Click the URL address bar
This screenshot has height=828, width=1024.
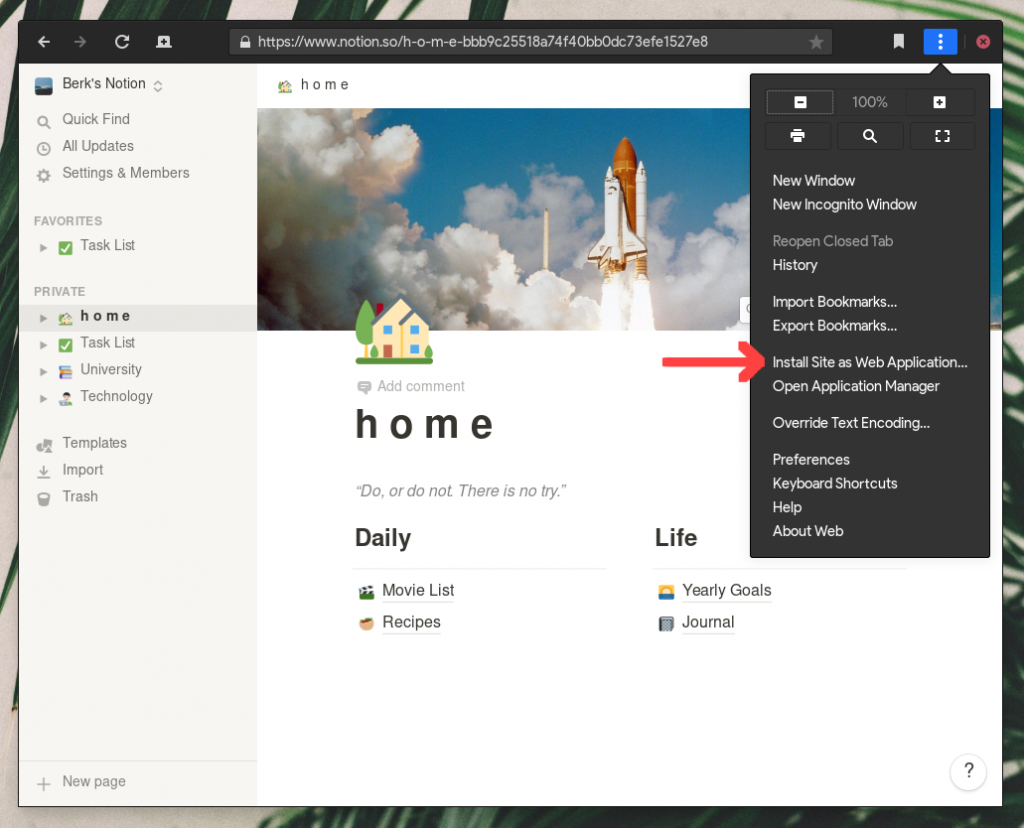520,42
